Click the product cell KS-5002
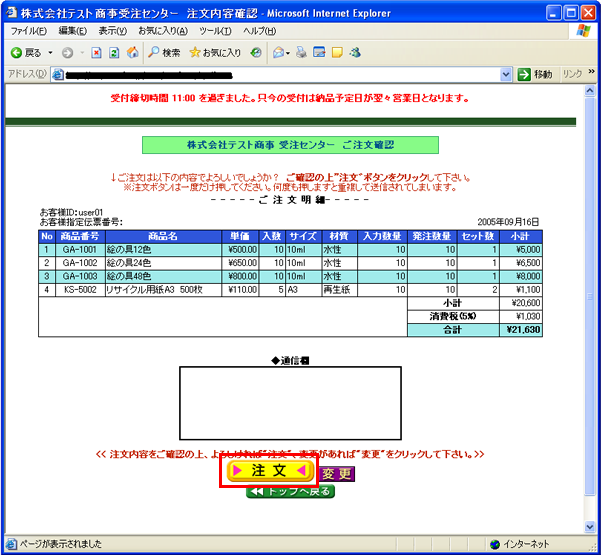Viewport: 601px width, 555px height. [80, 290]
